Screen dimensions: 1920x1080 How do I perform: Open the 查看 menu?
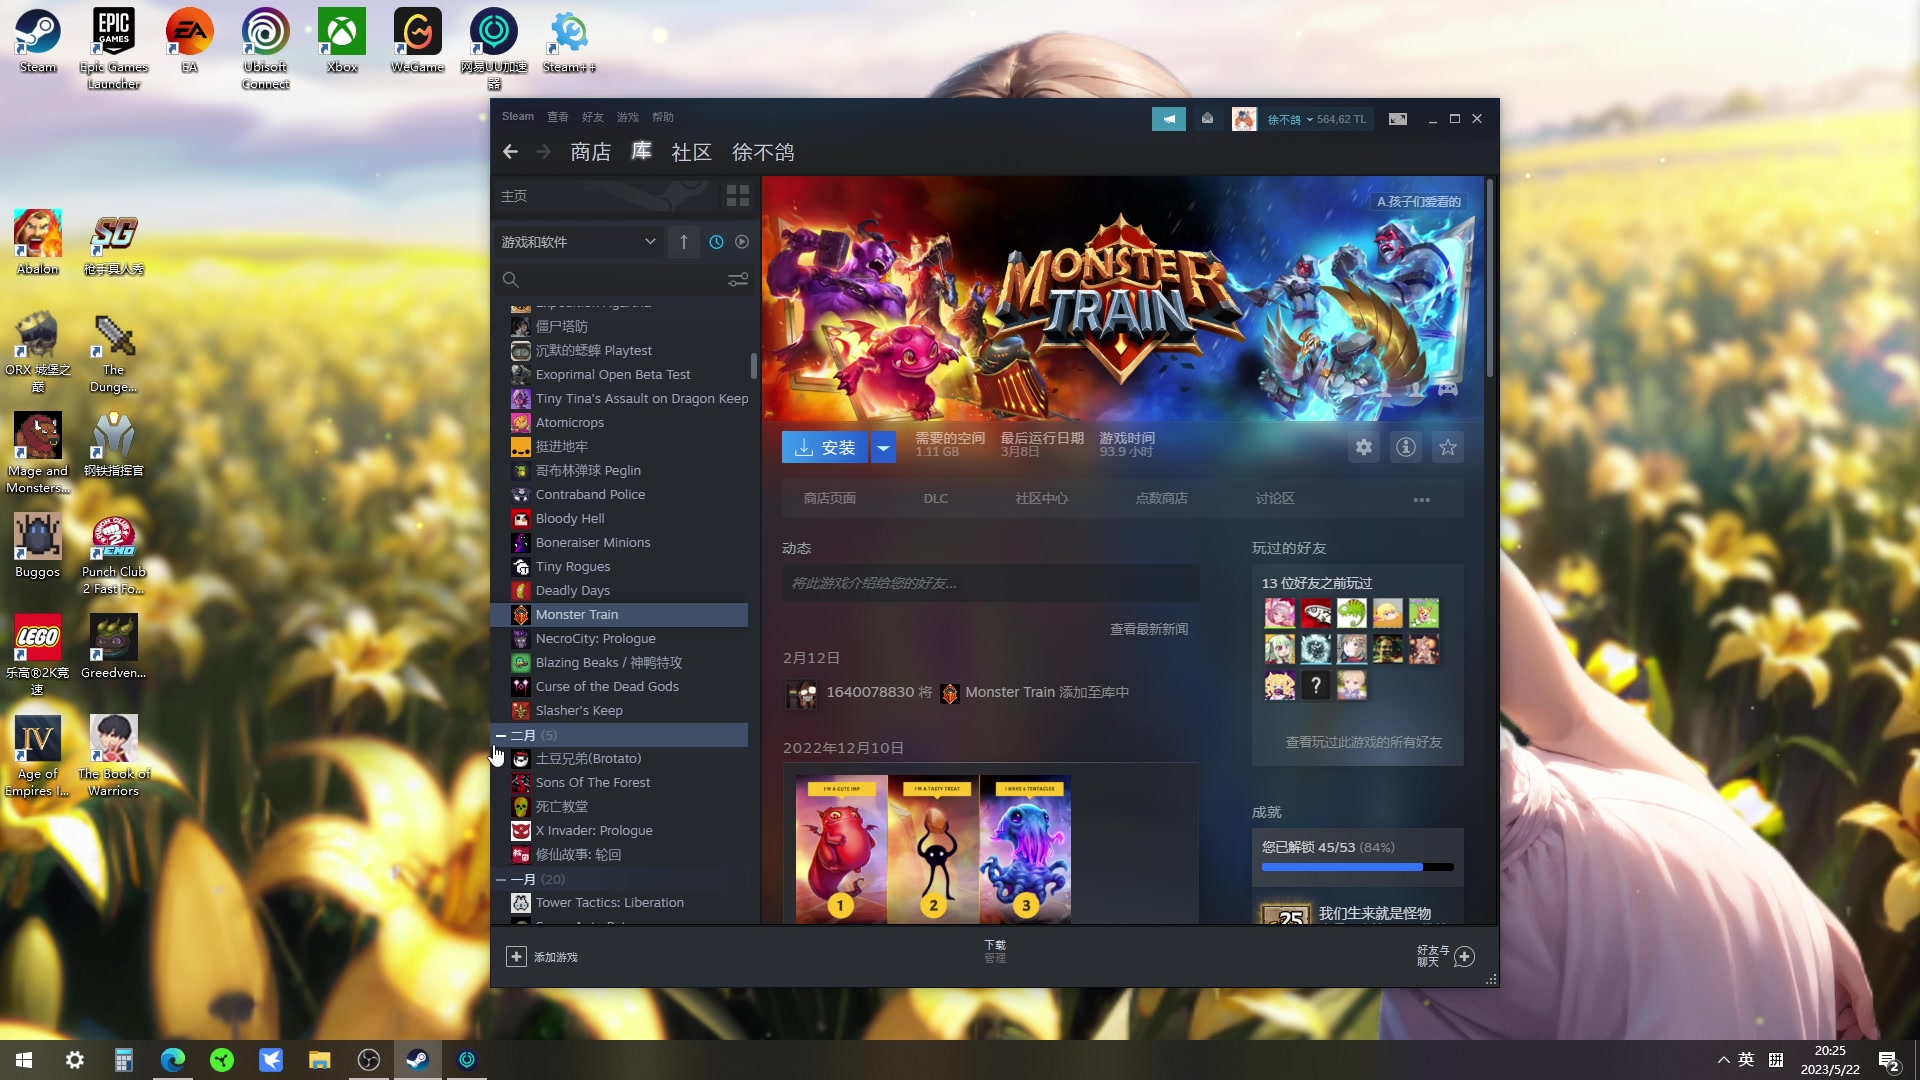pyautogui.click(x=558, y=117)
